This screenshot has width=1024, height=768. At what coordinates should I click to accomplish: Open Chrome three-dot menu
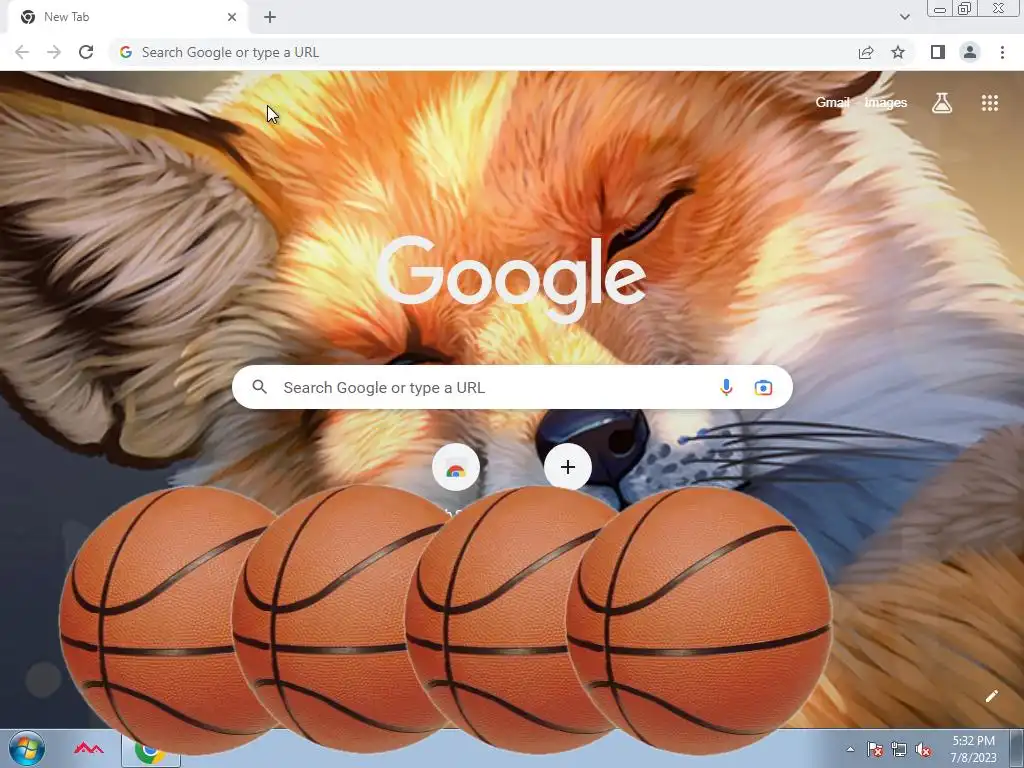[x=1002, y=52]
